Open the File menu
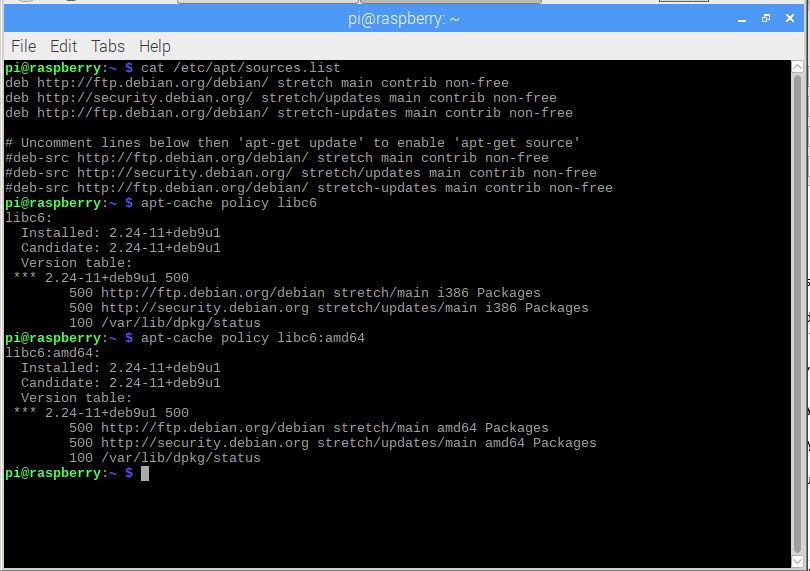The image size is (810, 571). [24, 47]
